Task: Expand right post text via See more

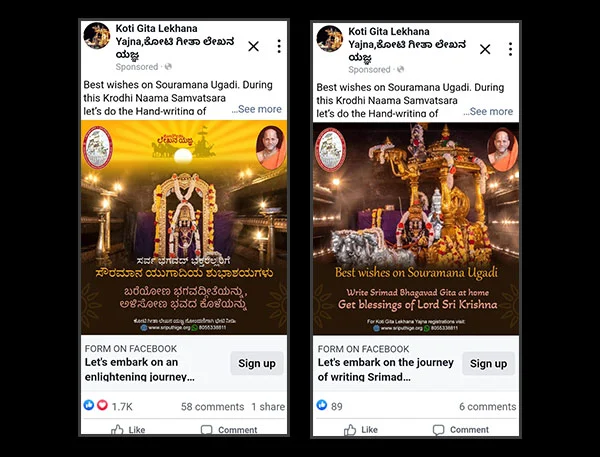Action: point(488,111)
